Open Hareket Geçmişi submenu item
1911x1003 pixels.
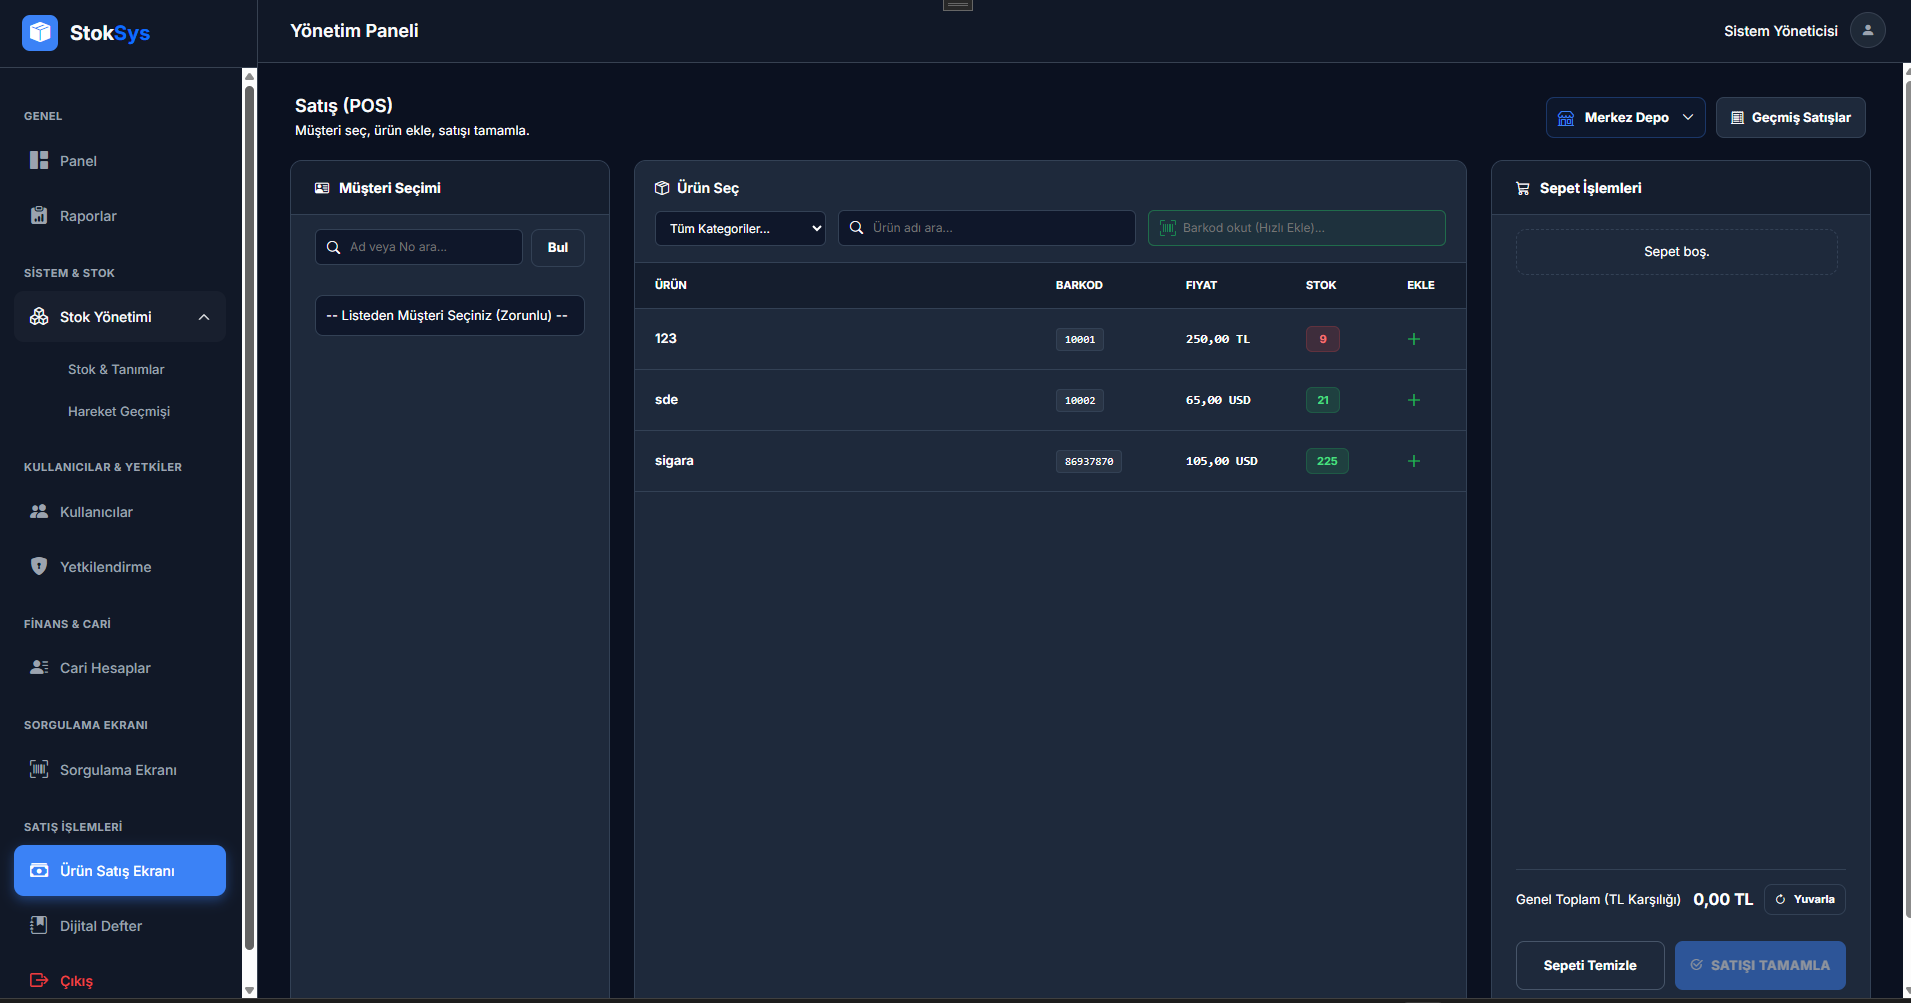[x=119, y=412]
